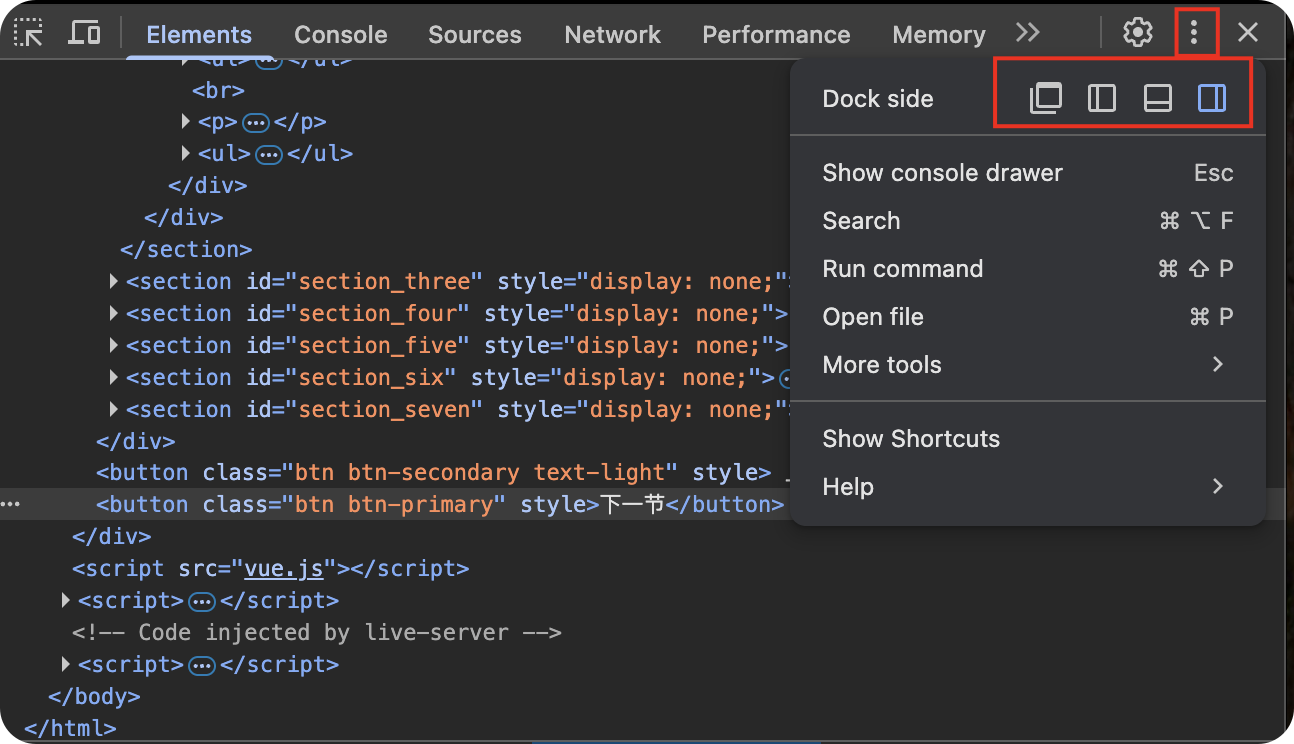This screenshot has height=744, width=1294.
Task: Toggle the device emulation toolbar
Action: click(x=84, y=32)
